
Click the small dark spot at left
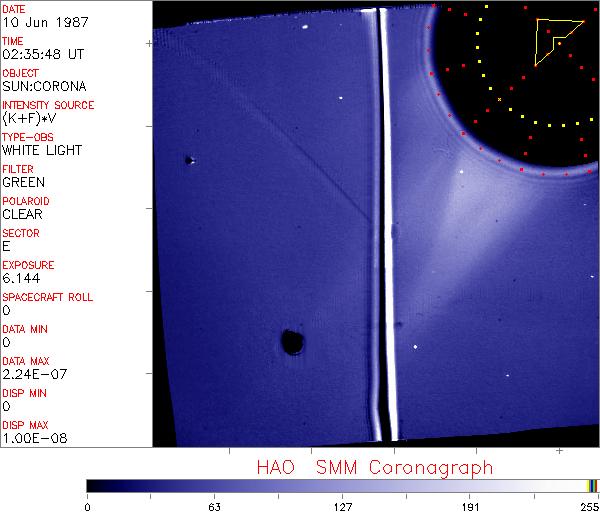coord(188,160)
